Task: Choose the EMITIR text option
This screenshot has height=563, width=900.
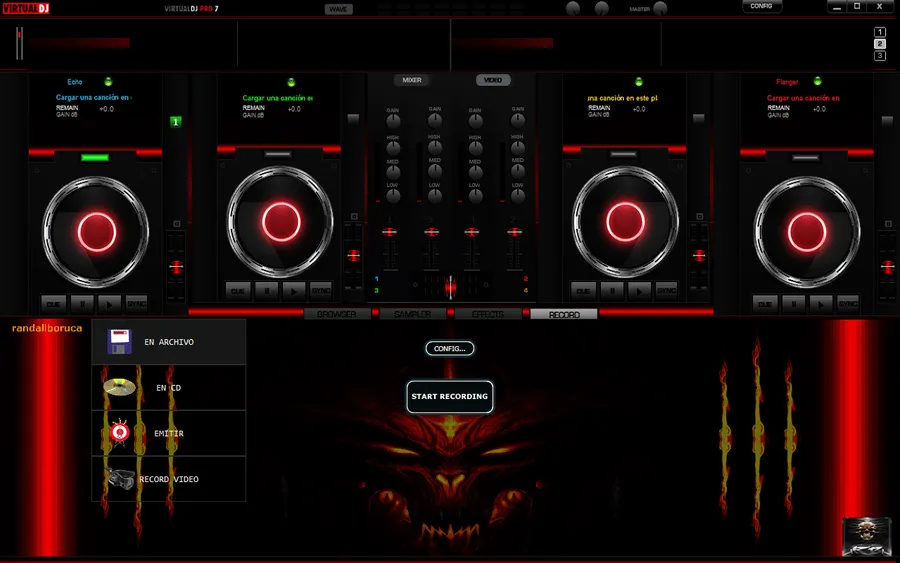Action: pyautogui.click(x=169, y=433)
